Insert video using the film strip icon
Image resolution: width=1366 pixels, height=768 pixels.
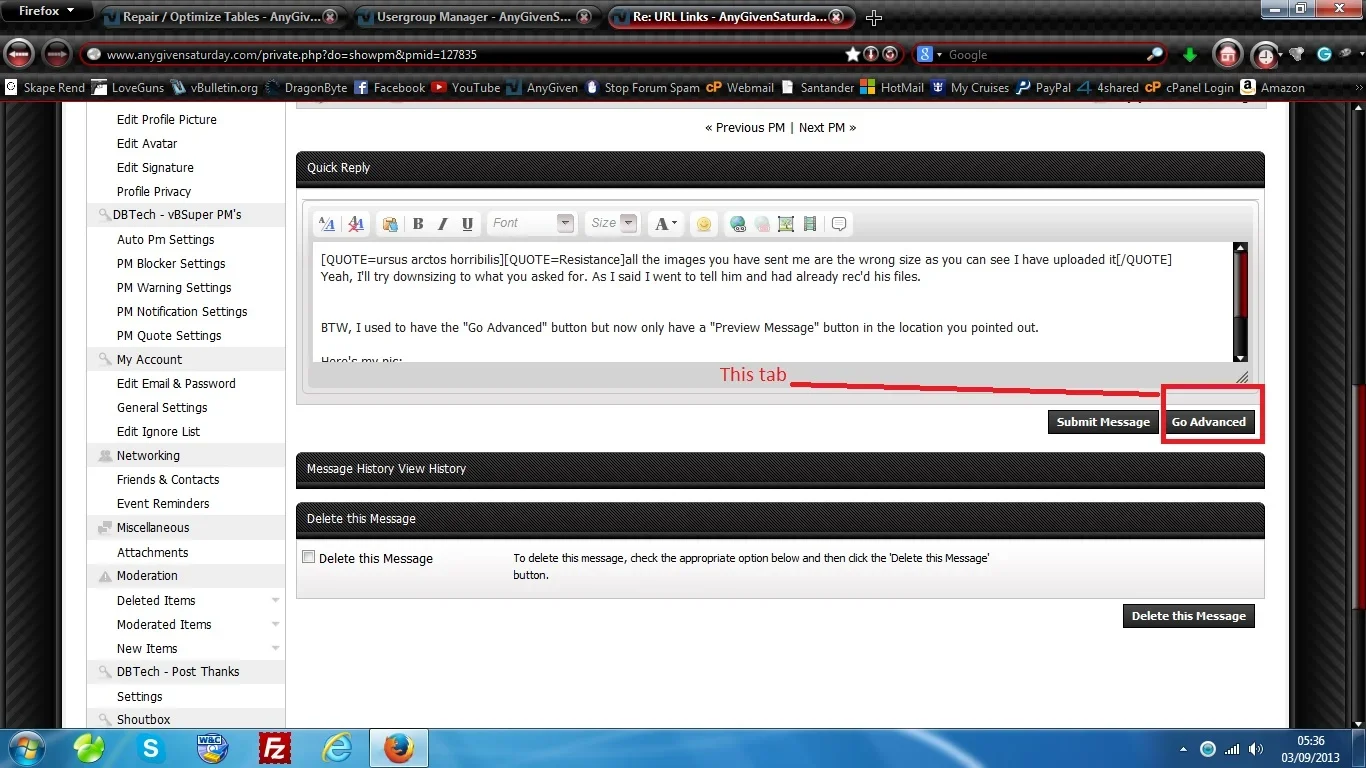810,224
